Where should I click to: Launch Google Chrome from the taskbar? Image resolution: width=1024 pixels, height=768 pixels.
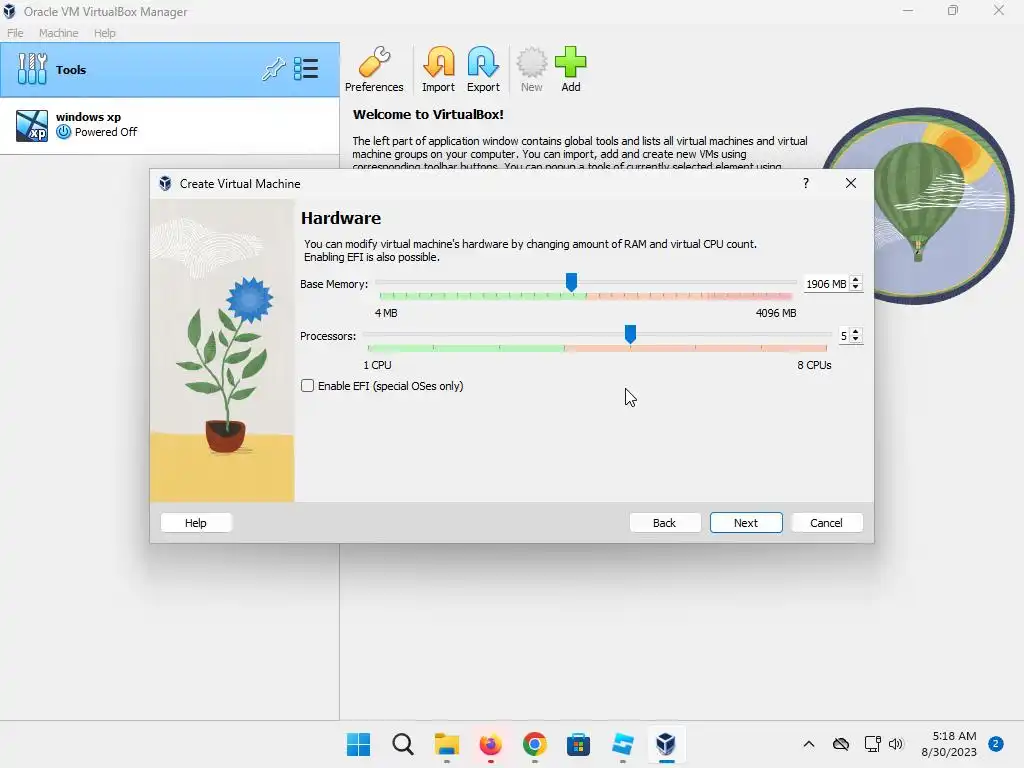[x=535, y=744]
